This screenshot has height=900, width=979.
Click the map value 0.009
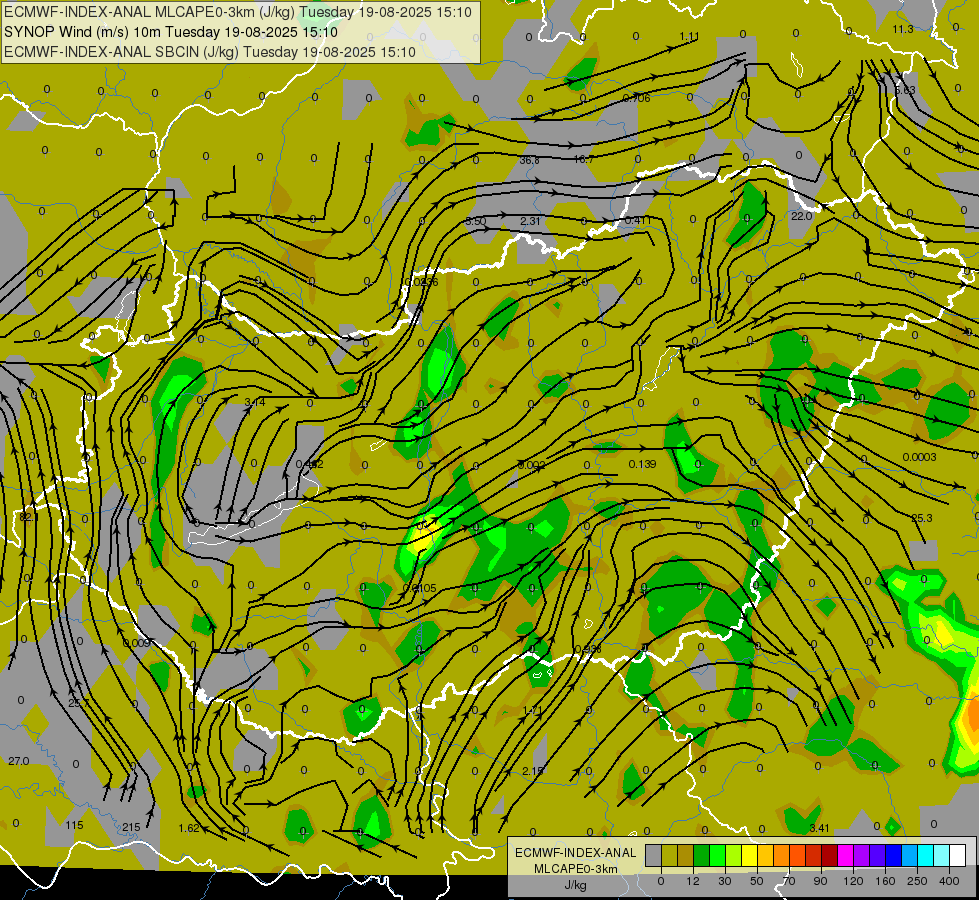click(x=137, y=643)
